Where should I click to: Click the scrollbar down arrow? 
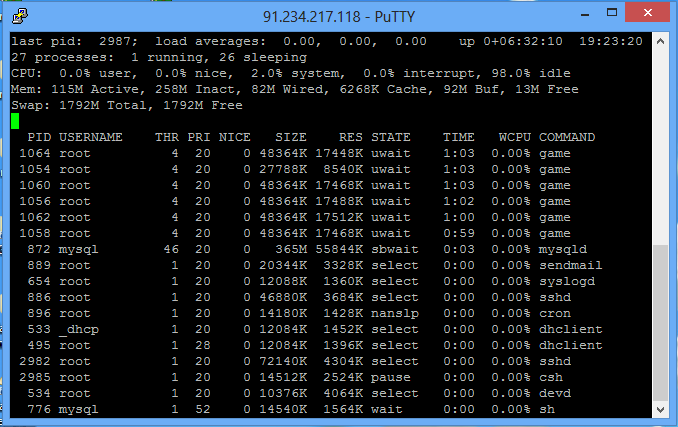point(660,409)
